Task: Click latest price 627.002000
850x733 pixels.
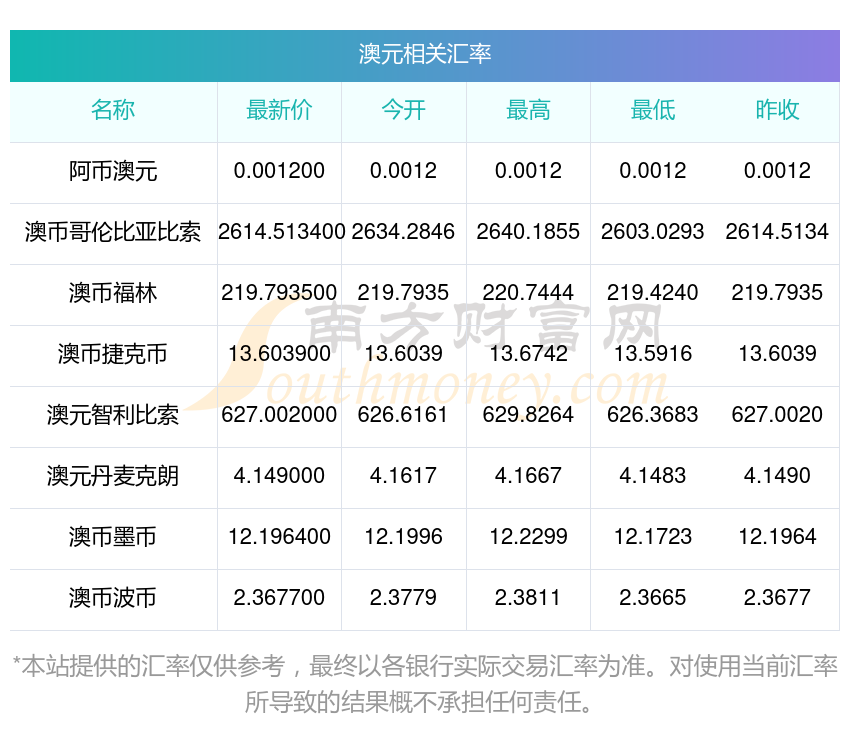Action: click(x=279, y=415)
